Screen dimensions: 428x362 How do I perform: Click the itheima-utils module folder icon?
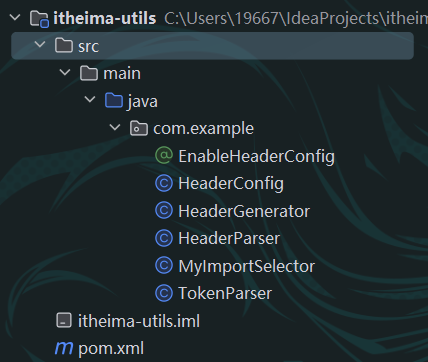[39, 18]
